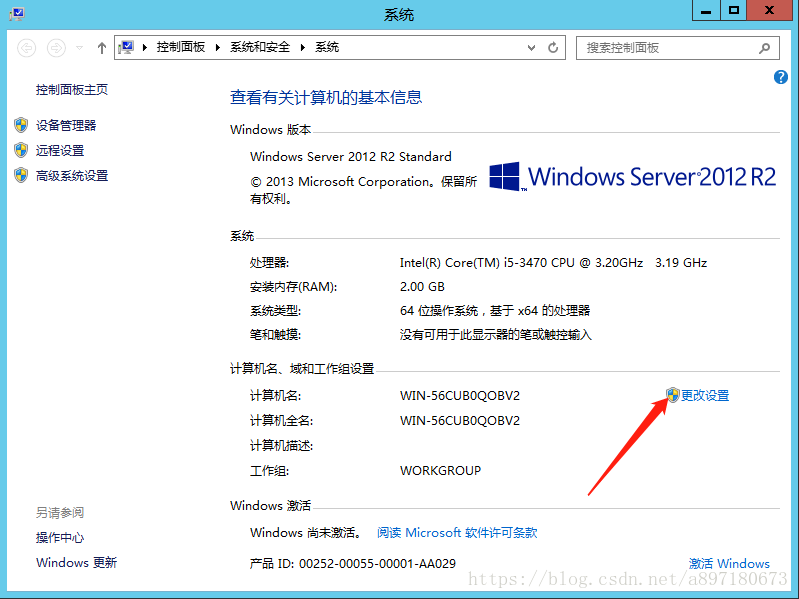Screen dimensions: 799x599
Task: Click the computer icon in address bar
Action: coord(126,47)
